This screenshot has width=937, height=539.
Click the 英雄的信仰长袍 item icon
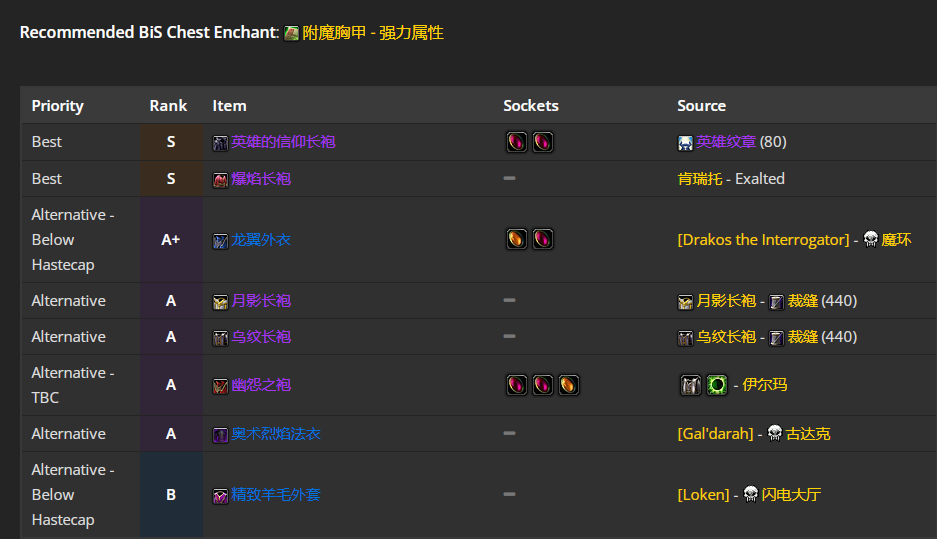[221, 143]
